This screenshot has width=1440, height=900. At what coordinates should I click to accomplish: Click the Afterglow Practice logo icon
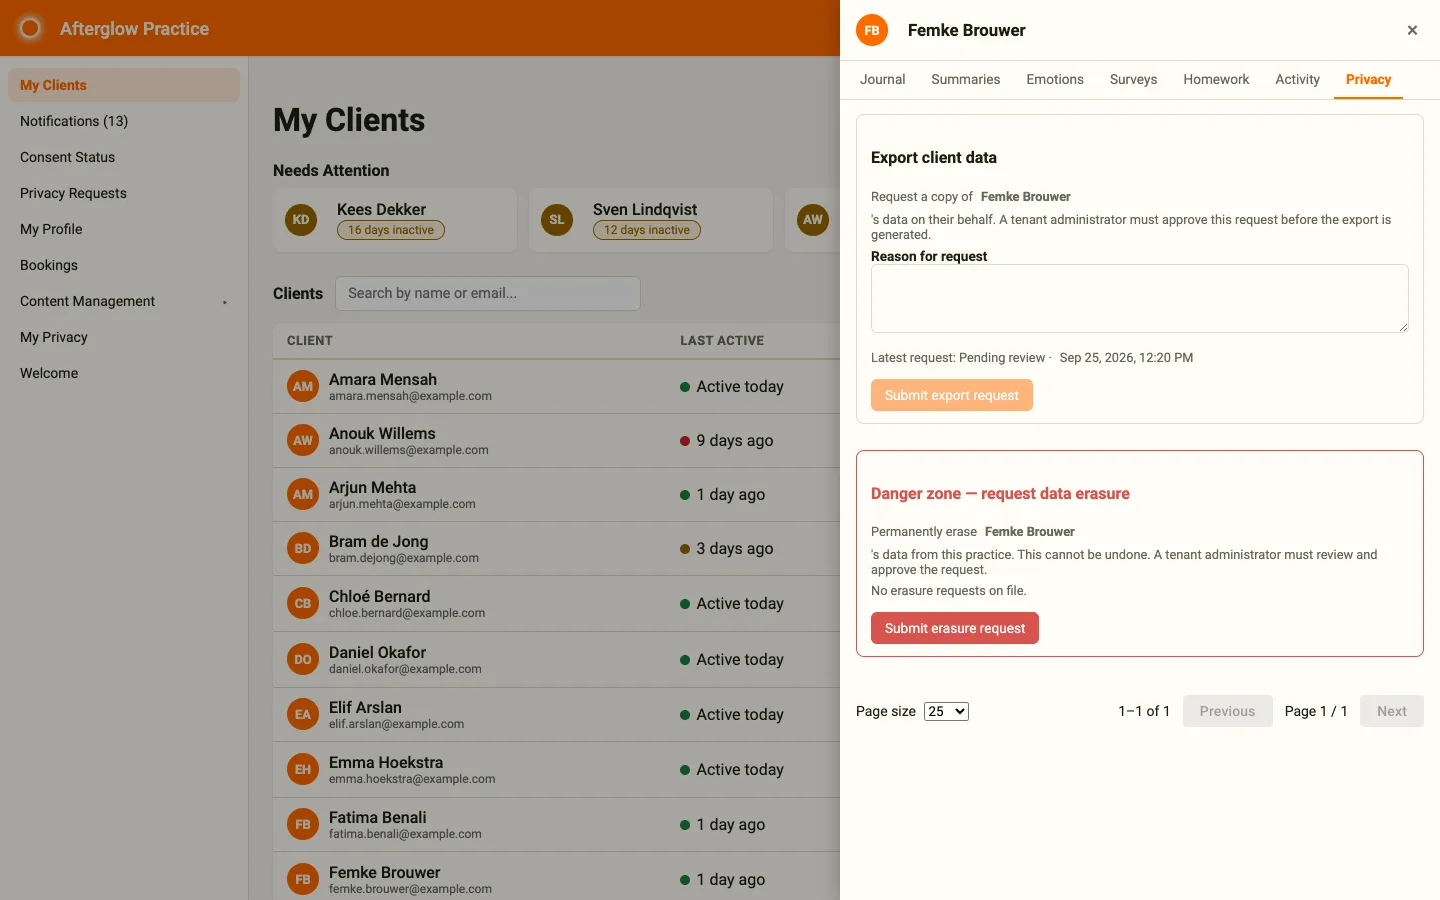[30, 28]
